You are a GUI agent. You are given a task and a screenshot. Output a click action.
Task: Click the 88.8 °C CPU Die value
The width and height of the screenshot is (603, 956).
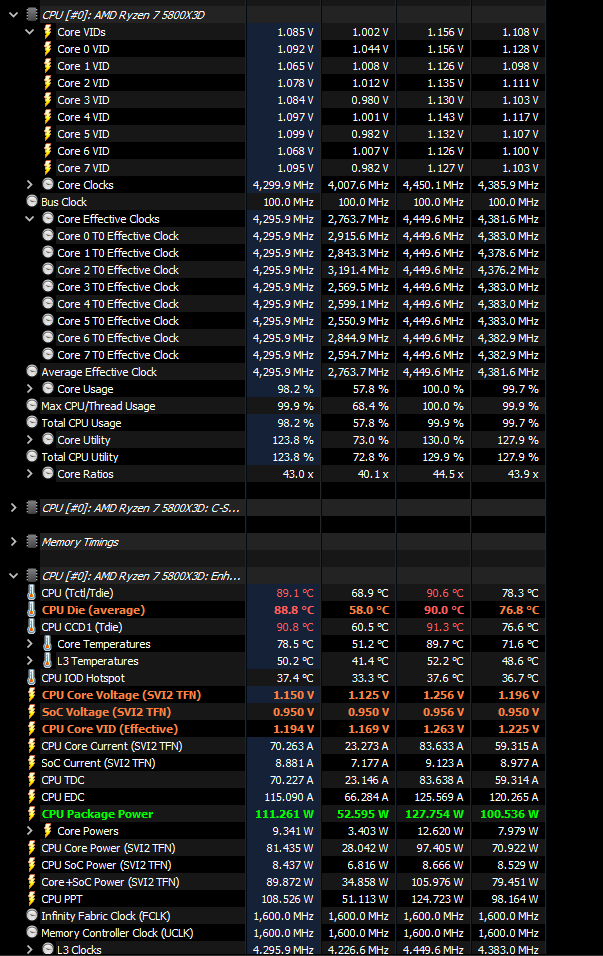(x=294, y=610)
